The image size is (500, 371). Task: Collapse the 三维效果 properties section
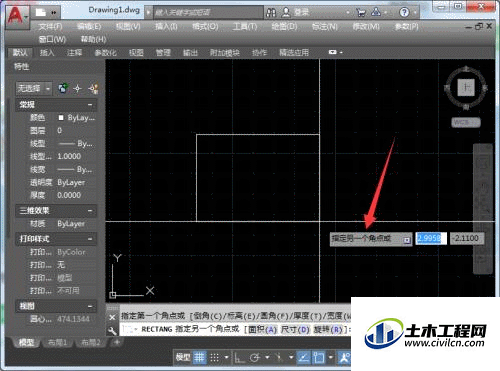(90, 211)
